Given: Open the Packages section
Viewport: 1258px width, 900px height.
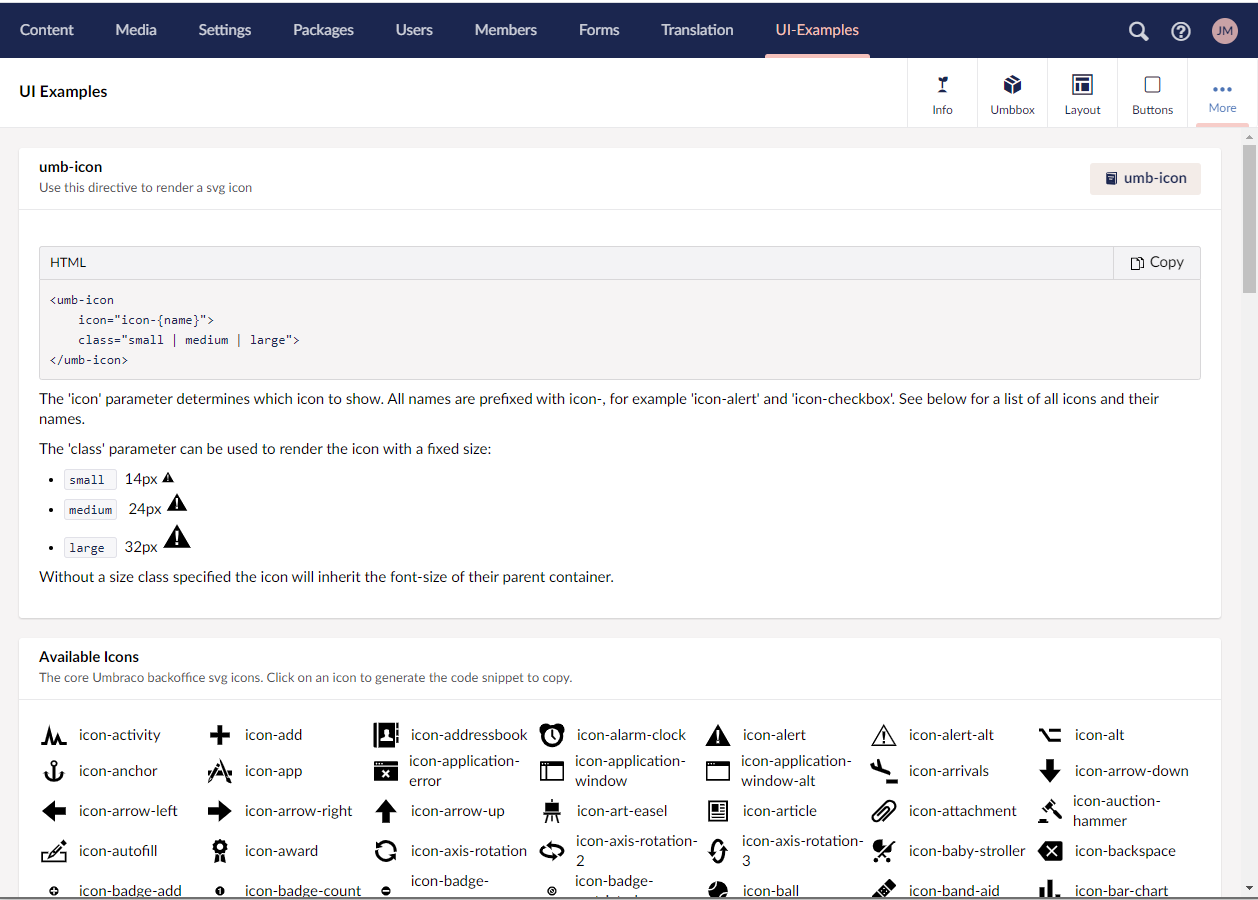Looking at the screenshot, I should click(323, 30).
